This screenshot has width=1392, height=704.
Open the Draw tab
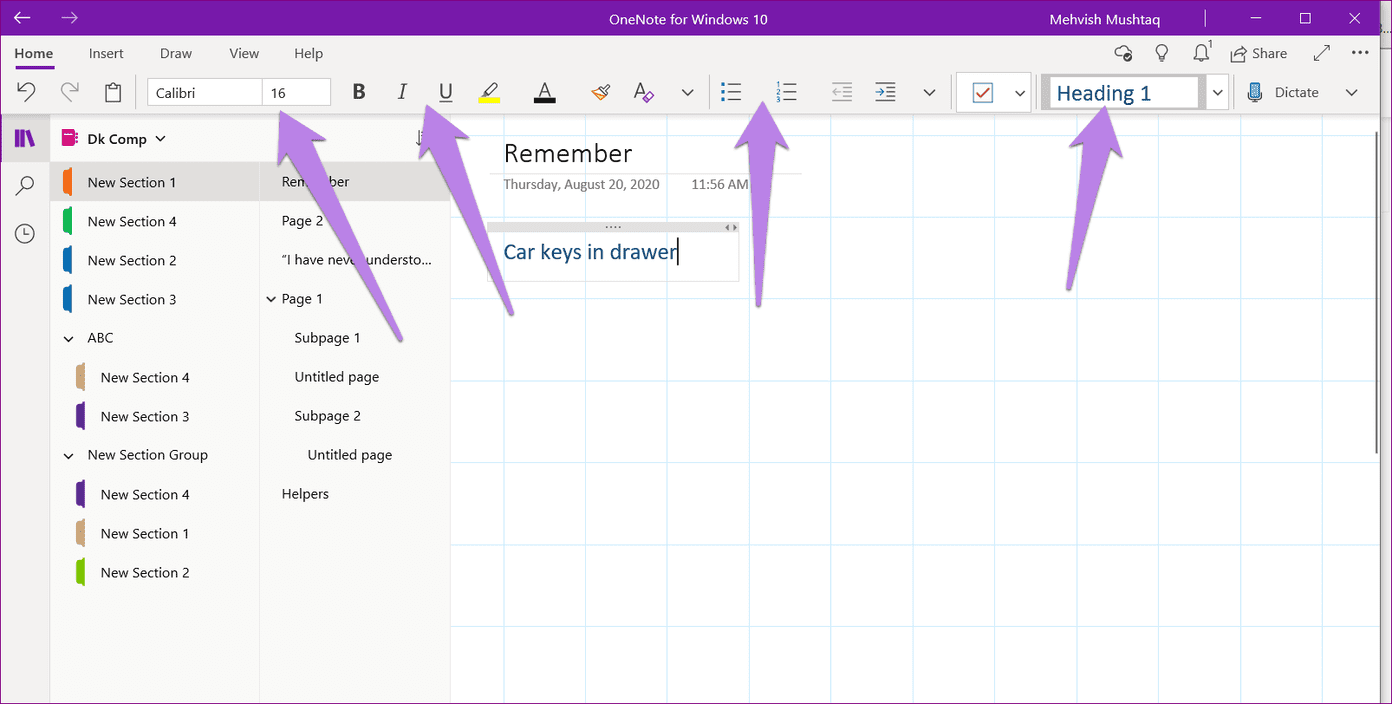[x=176, y=54]
